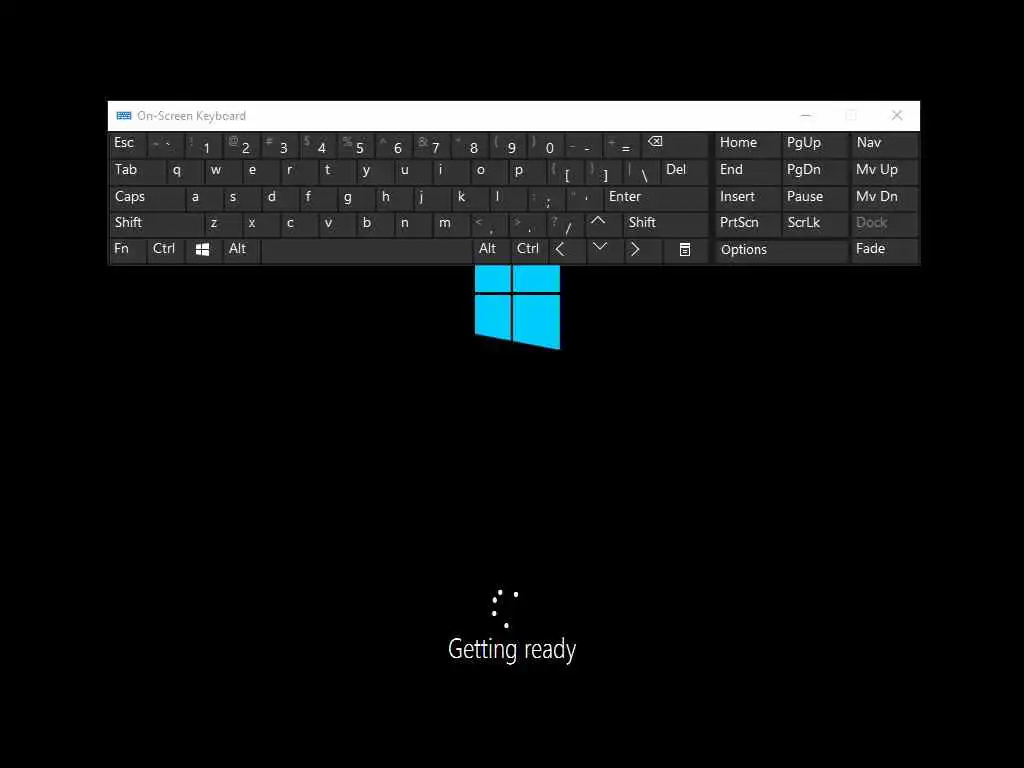Image resolution: width=1024 pixels, height=768 pixels.
Task: Toggle the left Alt key
Action: point(240,250)
